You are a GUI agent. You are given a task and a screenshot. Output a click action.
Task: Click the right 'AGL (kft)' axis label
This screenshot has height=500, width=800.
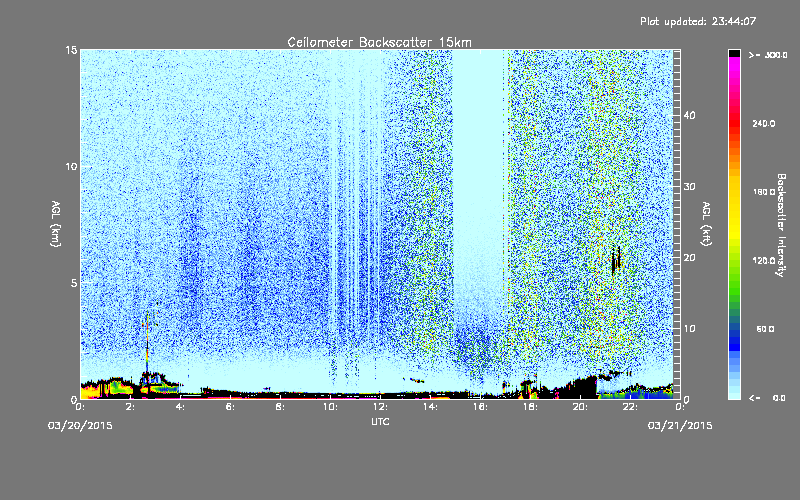(707, 223)
